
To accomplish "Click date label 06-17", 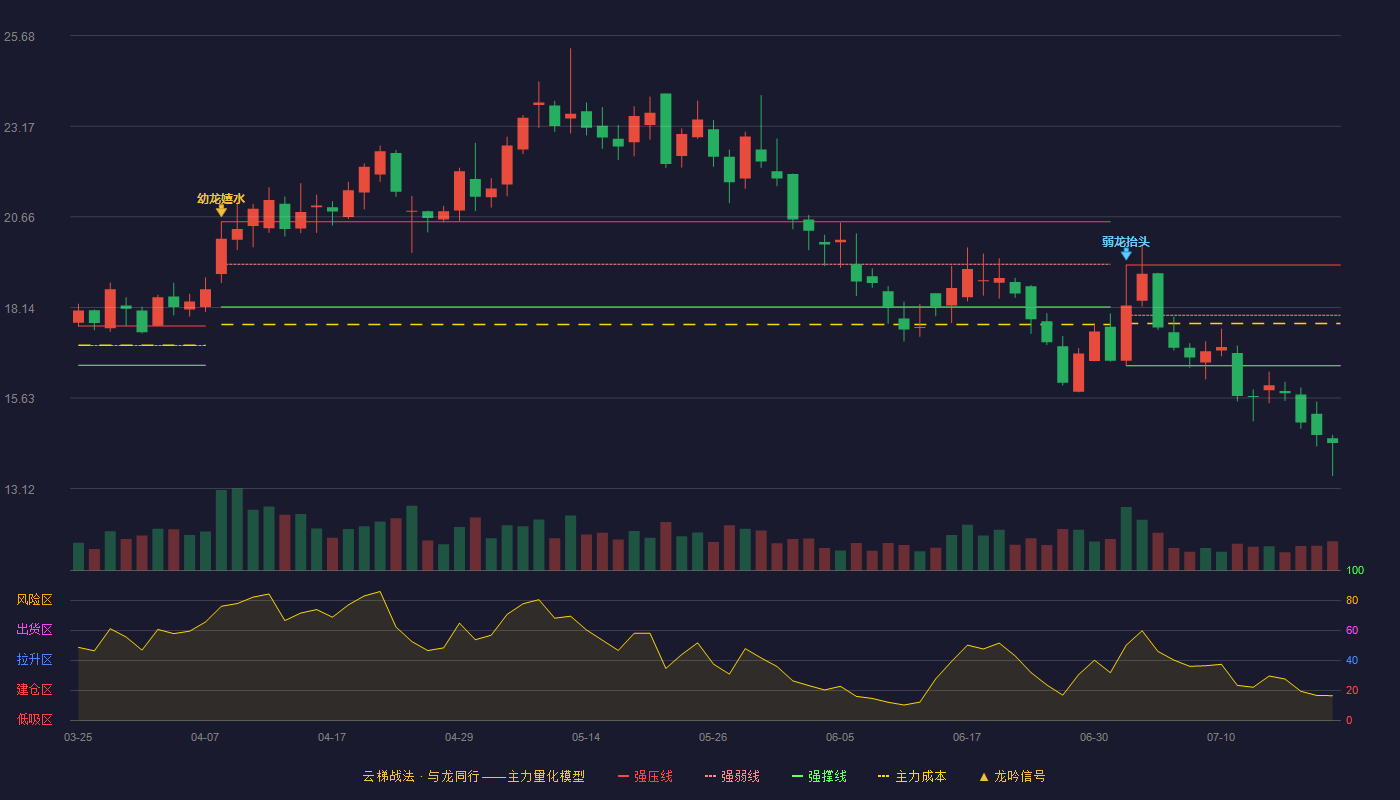I will 967,737.
